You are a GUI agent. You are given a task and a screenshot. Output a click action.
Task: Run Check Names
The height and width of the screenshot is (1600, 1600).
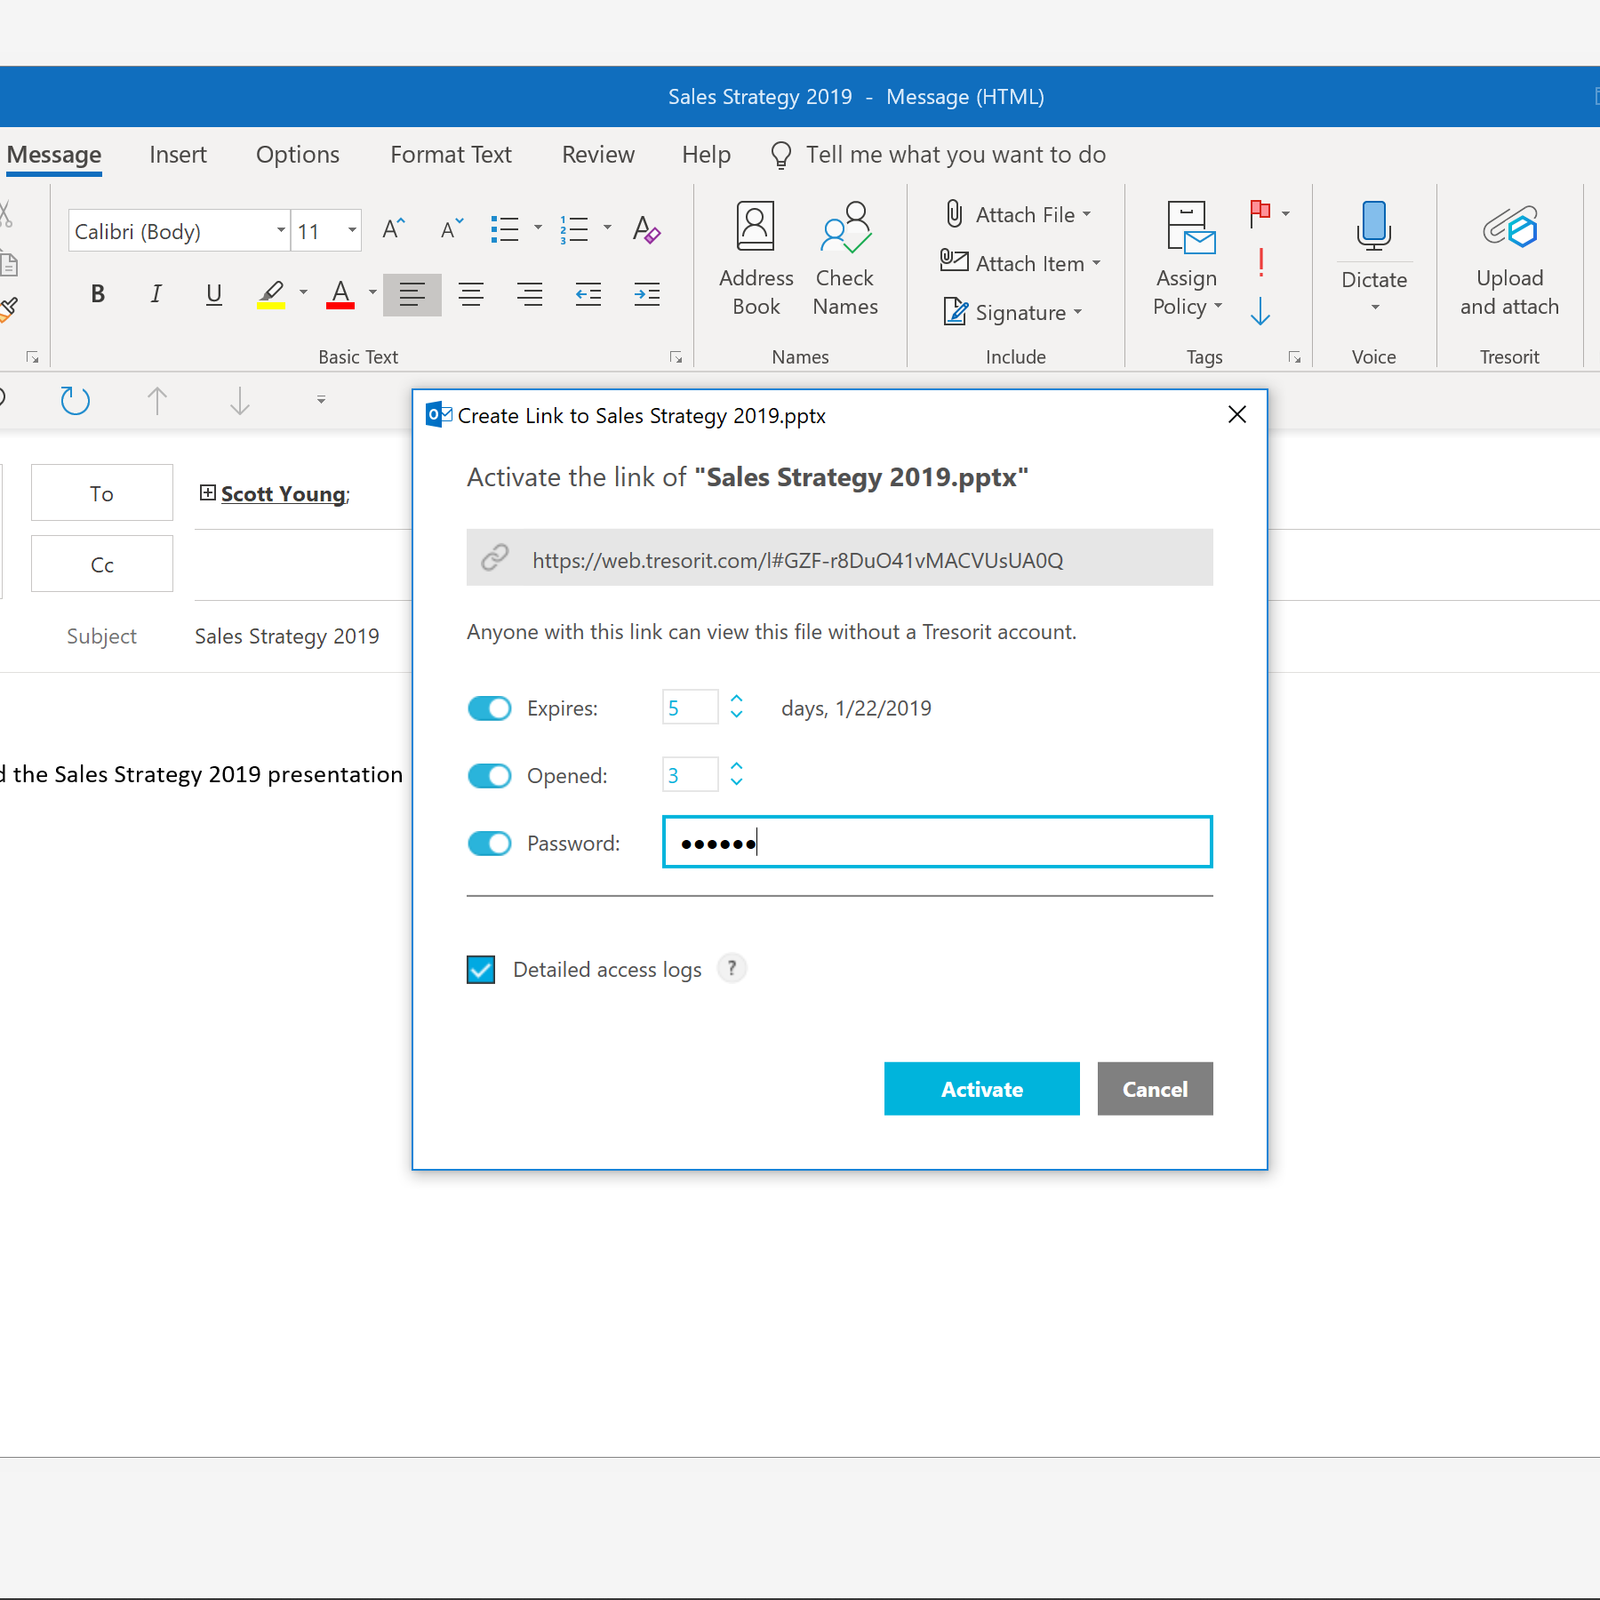(x=845, y=259)
